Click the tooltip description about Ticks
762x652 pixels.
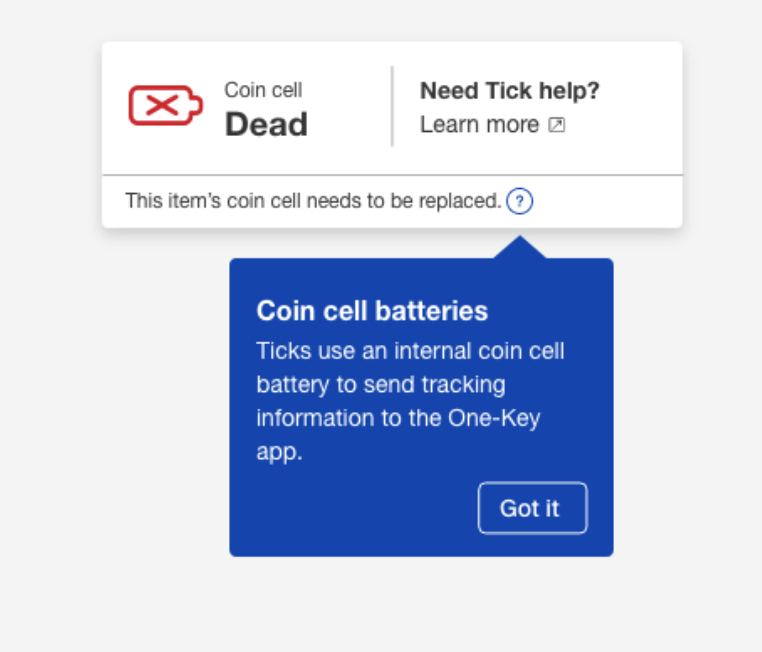[x=410, y=401]
